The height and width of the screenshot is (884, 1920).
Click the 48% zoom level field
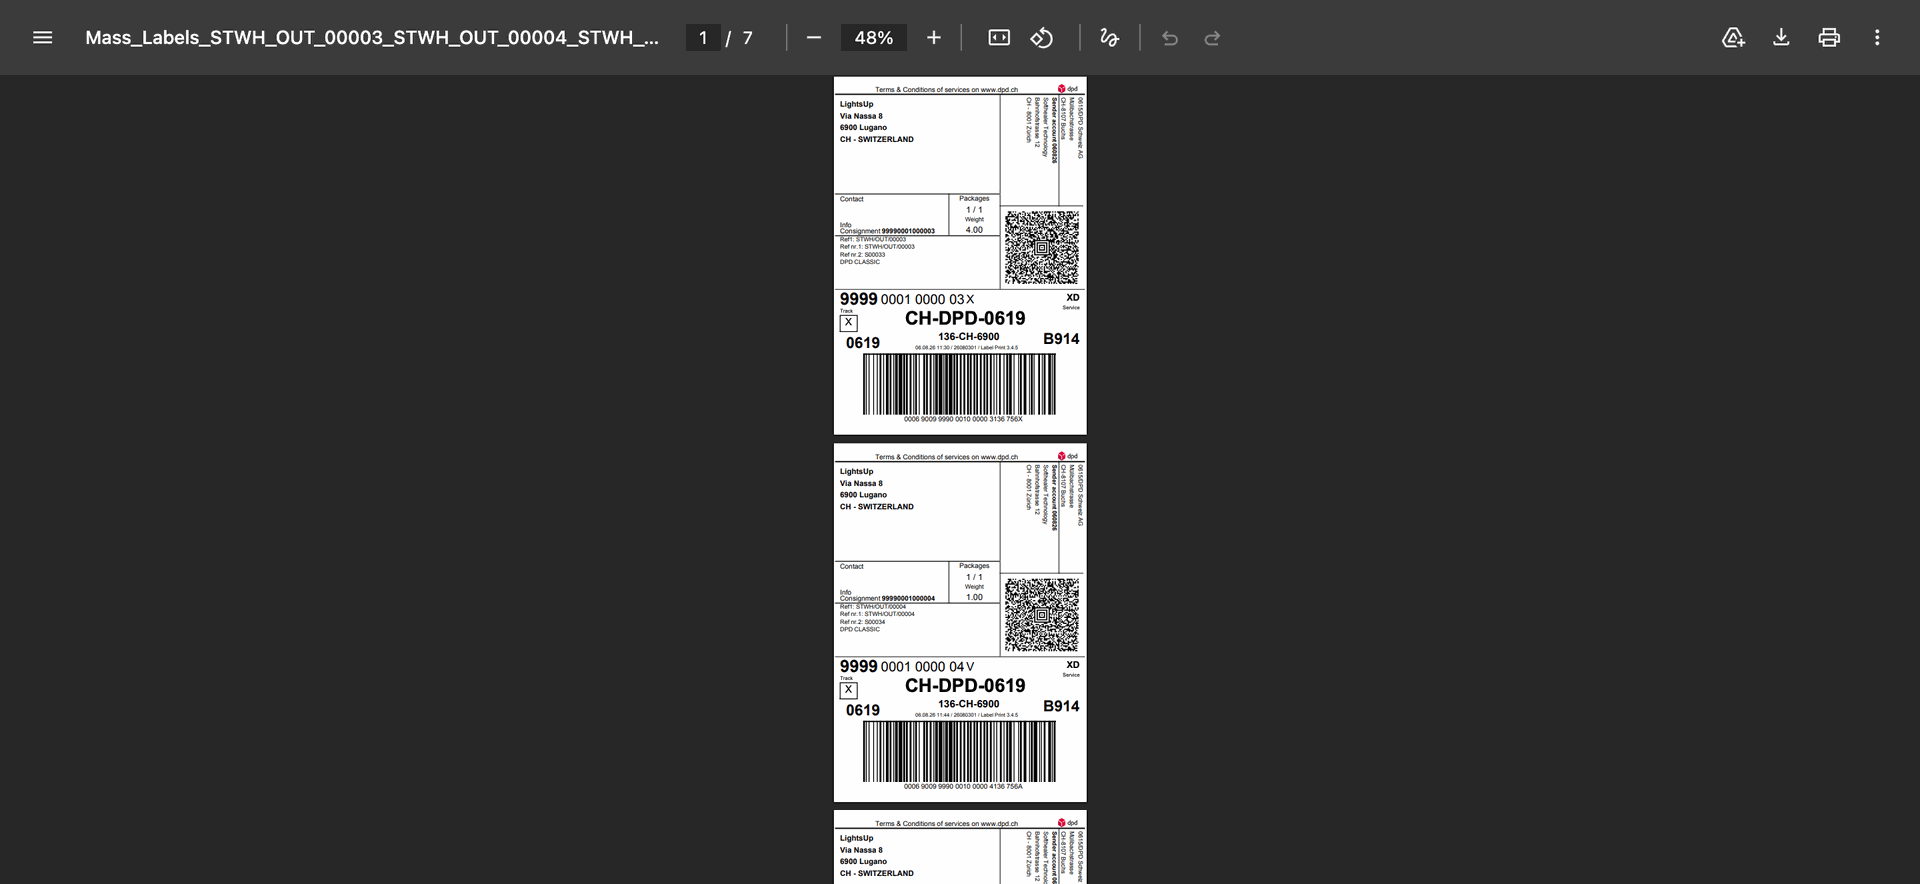(874, 38)
